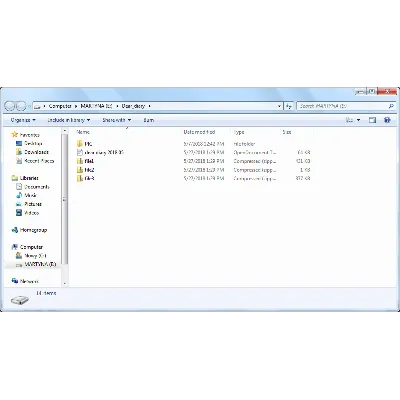Sort by the Date modified column header

pyautogui.click(x=199, y=132)
